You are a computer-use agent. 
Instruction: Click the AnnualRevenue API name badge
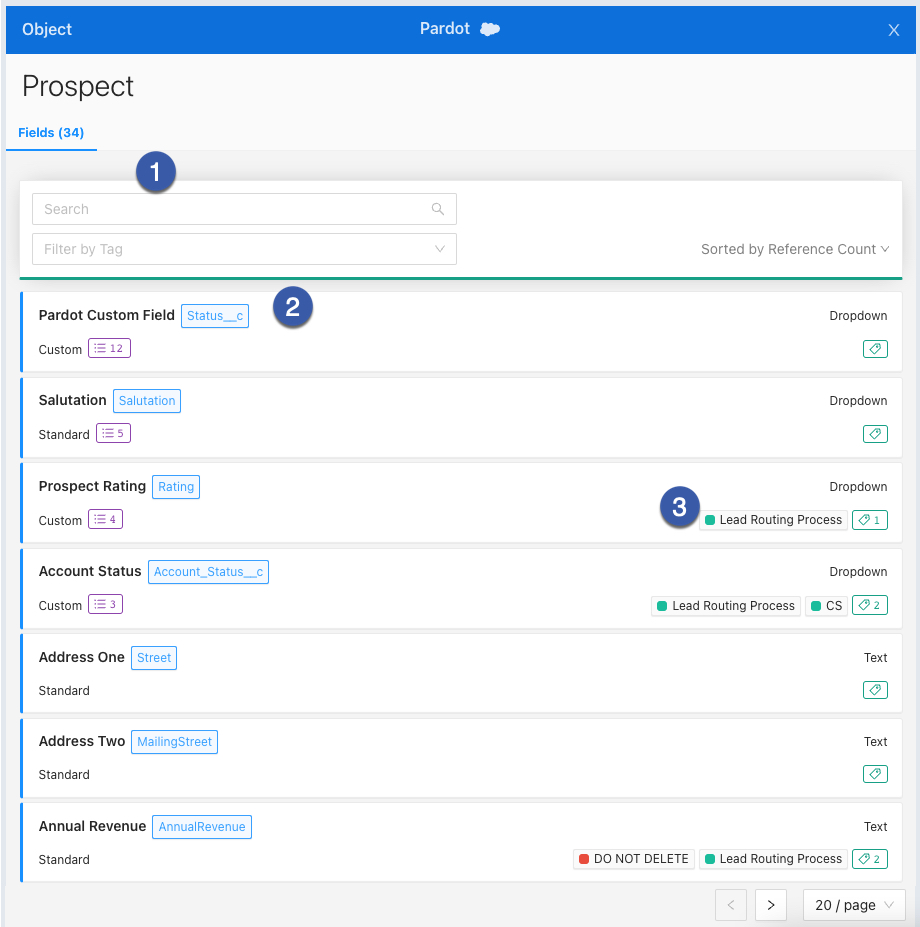pyautogui.click(x=202, y=826)
